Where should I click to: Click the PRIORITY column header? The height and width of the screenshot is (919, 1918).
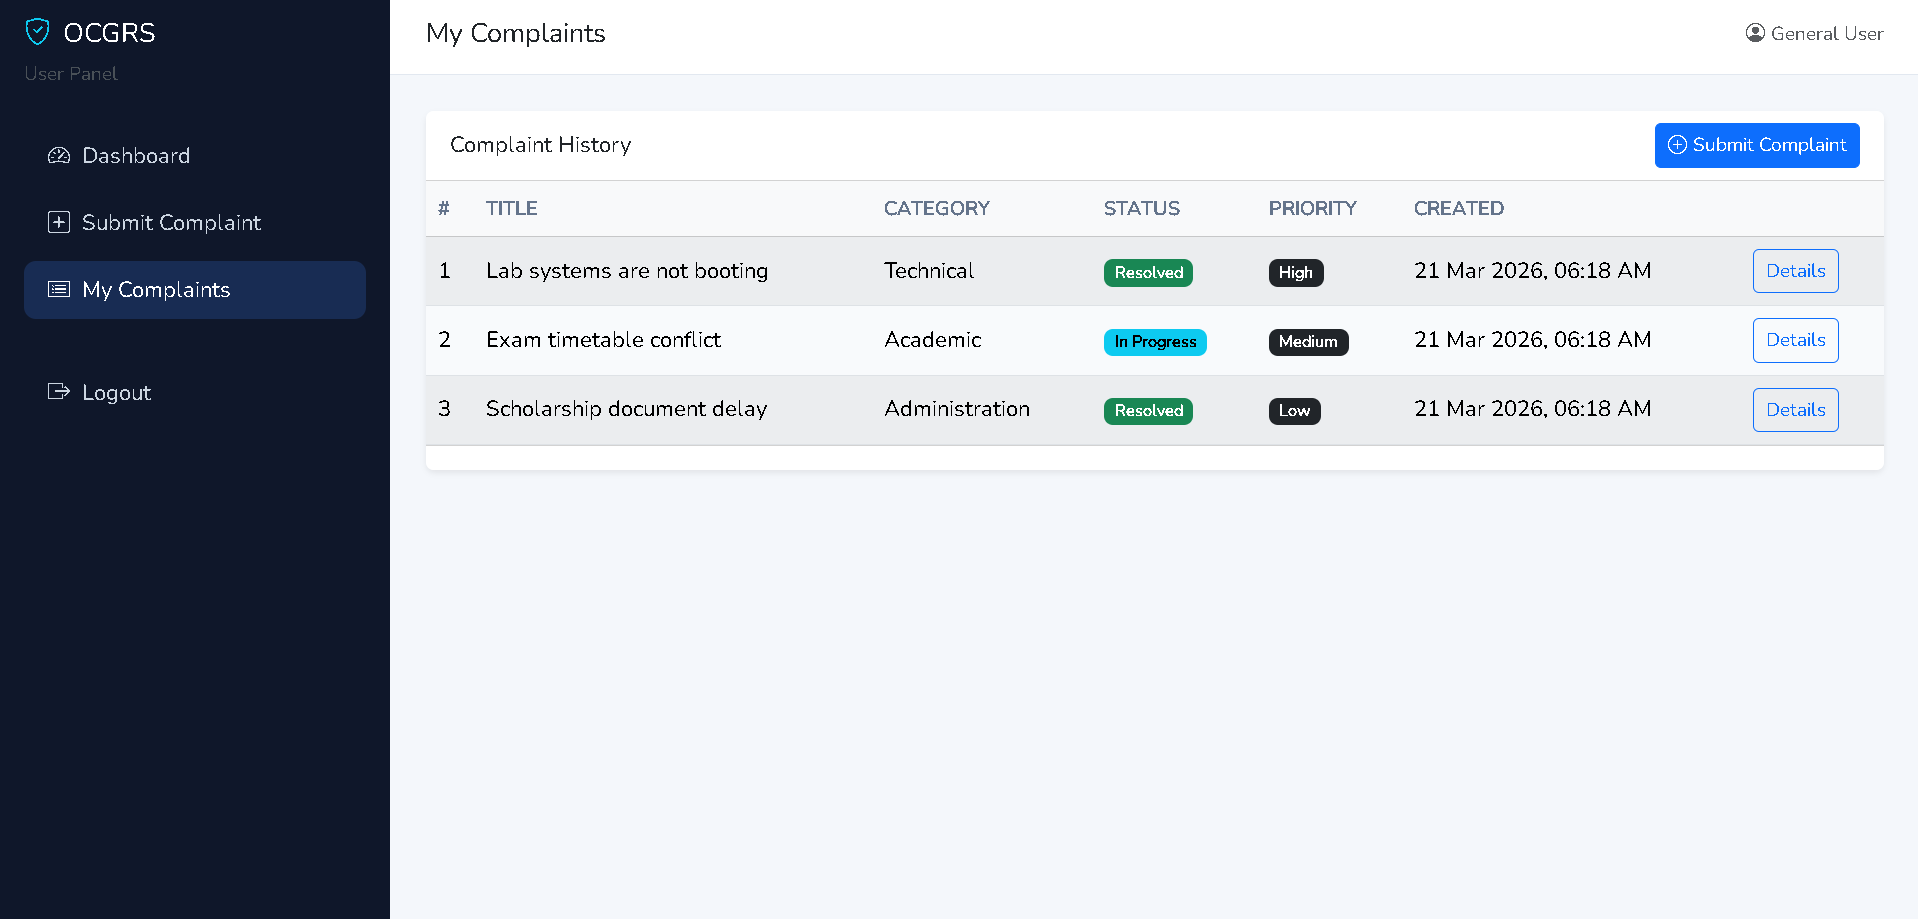[1313, 208]
